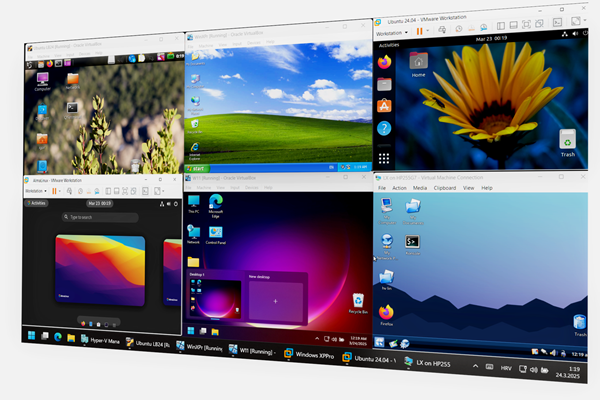Click the HRV keyboard language indicator
Image resolution: width=600 pixels, height=400 pixels.
pos(506,368)
